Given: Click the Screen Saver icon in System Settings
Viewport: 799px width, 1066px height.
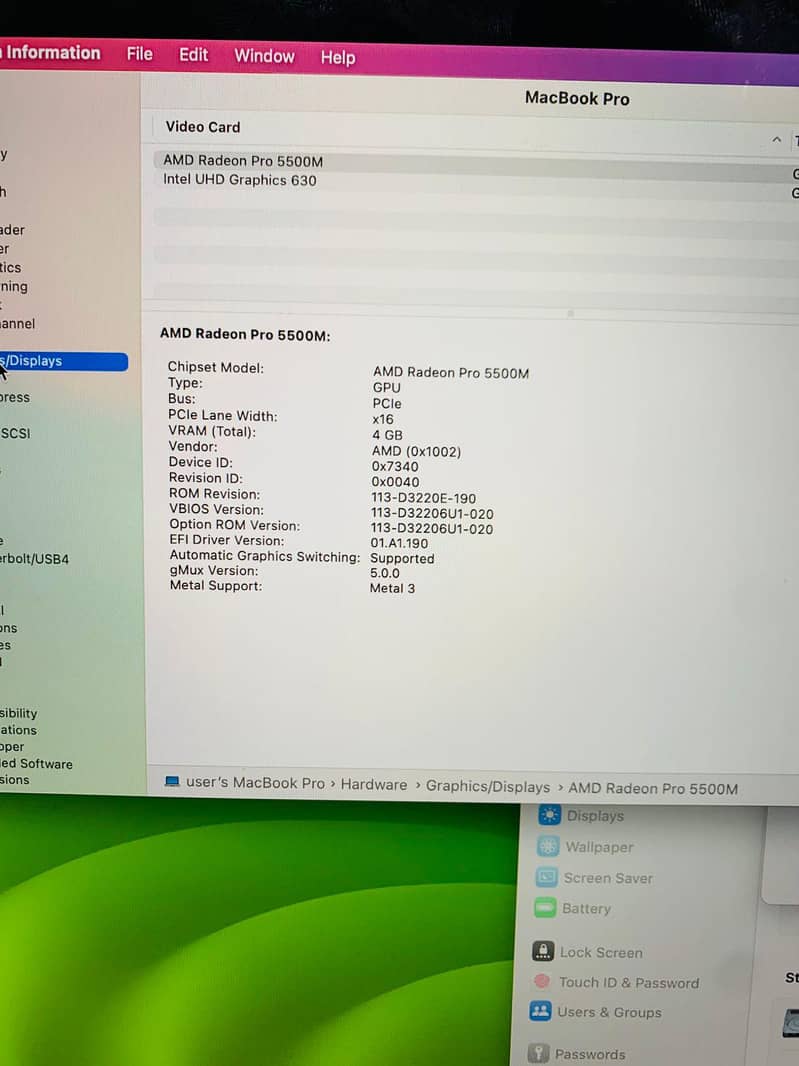Looking at the screenshot, I should [546, 877].
